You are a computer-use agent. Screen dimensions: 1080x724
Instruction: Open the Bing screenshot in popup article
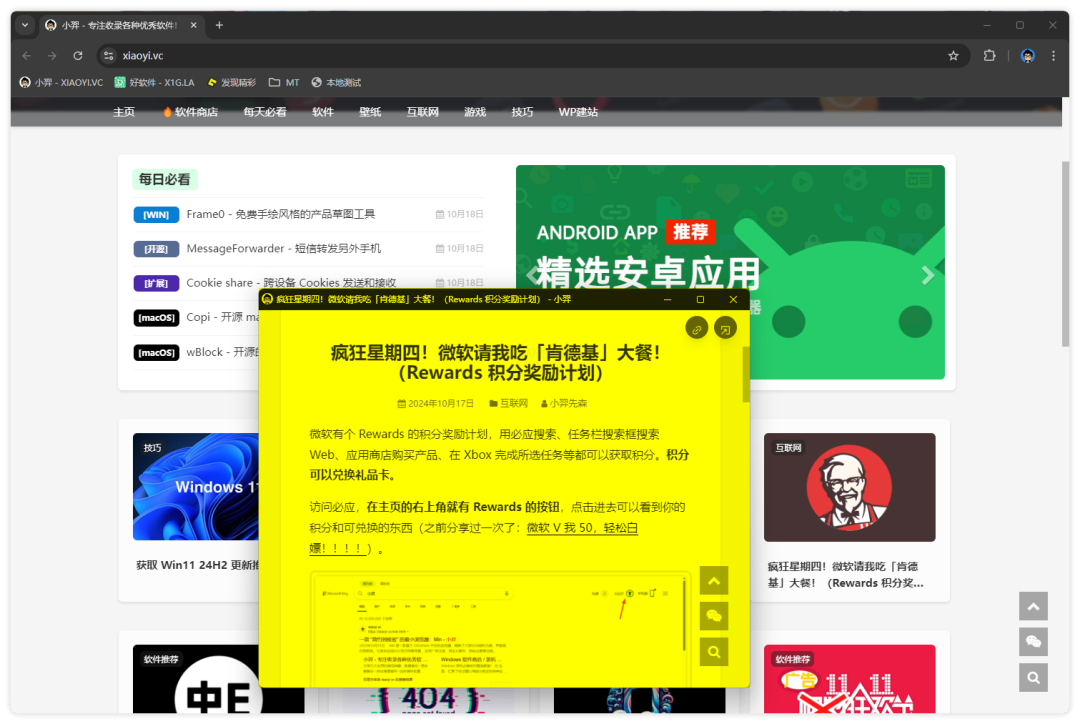click(x=499, y=628)
